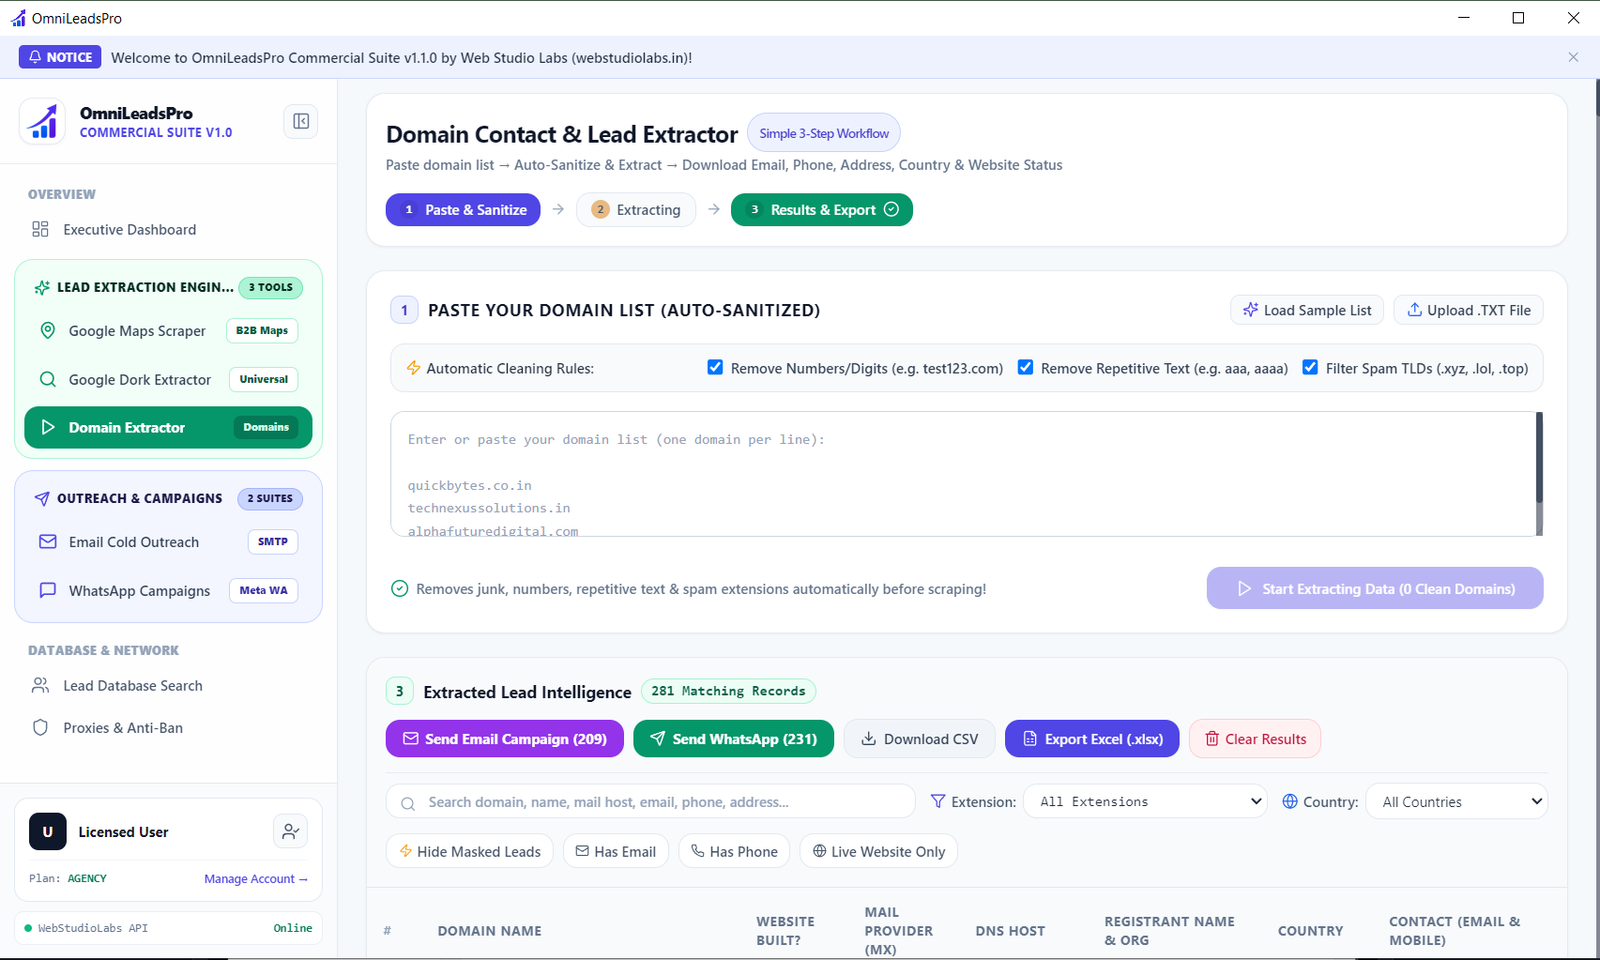Click the globe icon next to Country

1290,801
